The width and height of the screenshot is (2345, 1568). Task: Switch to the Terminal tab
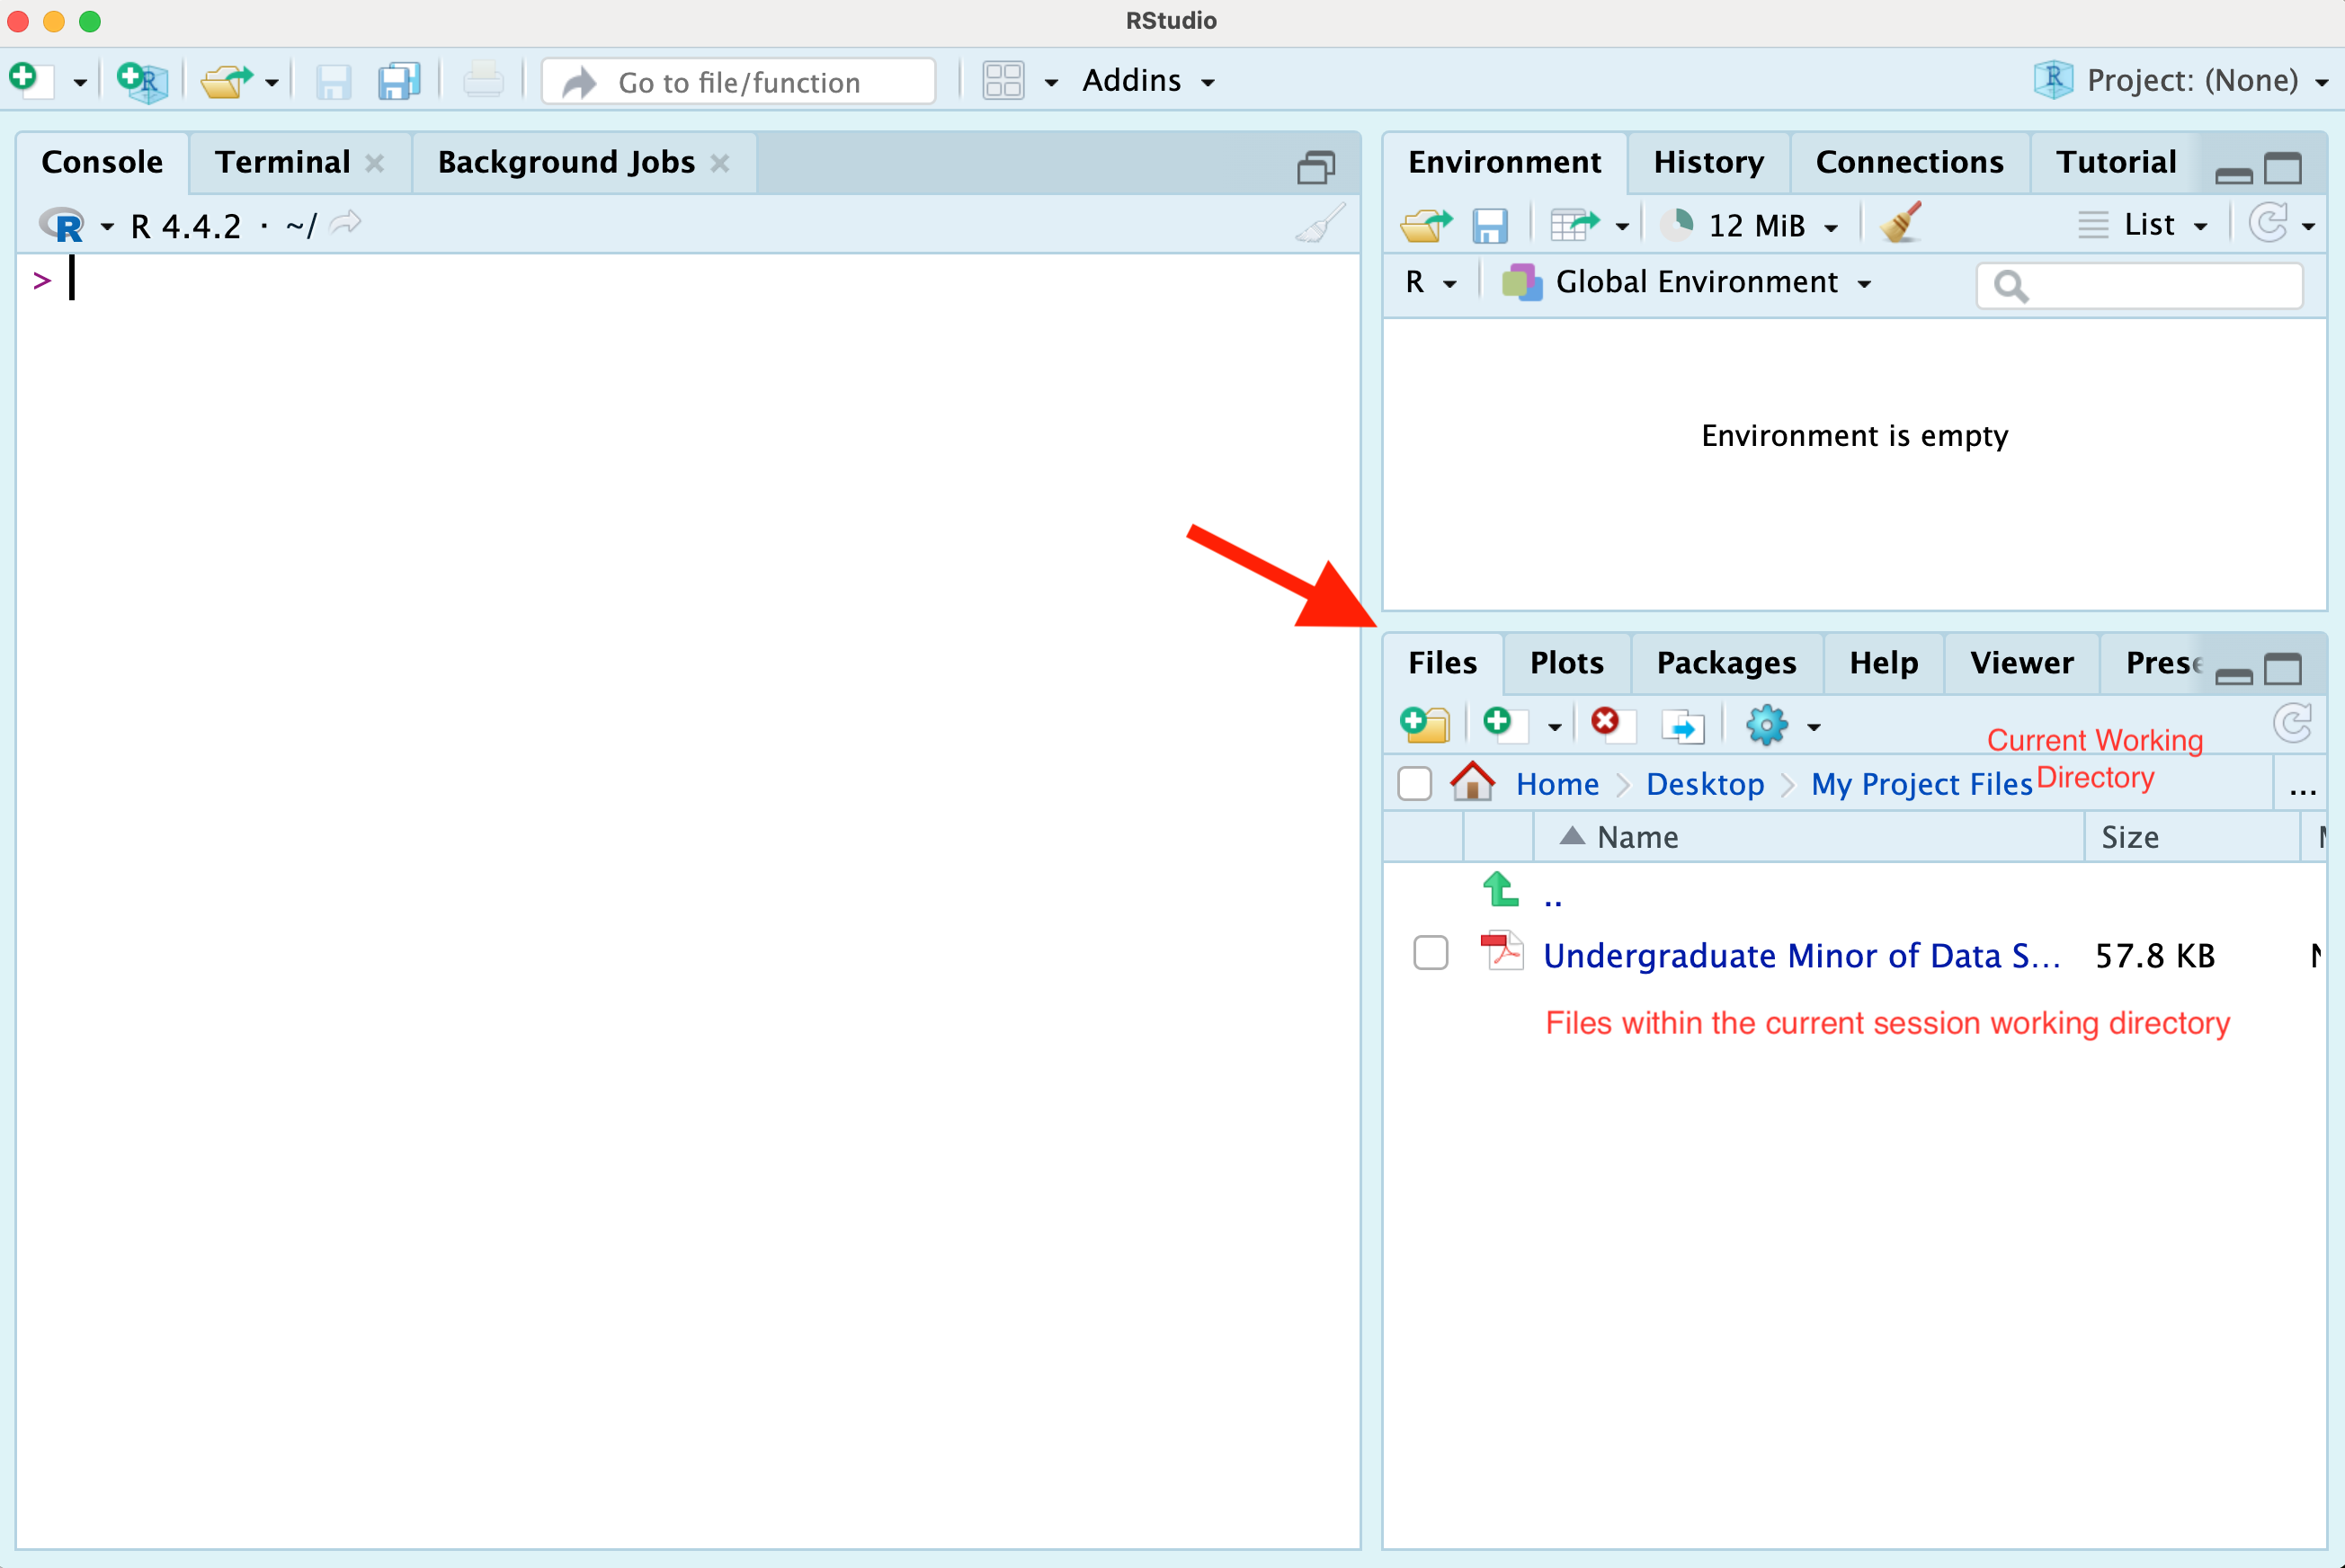tap(283, 162)
